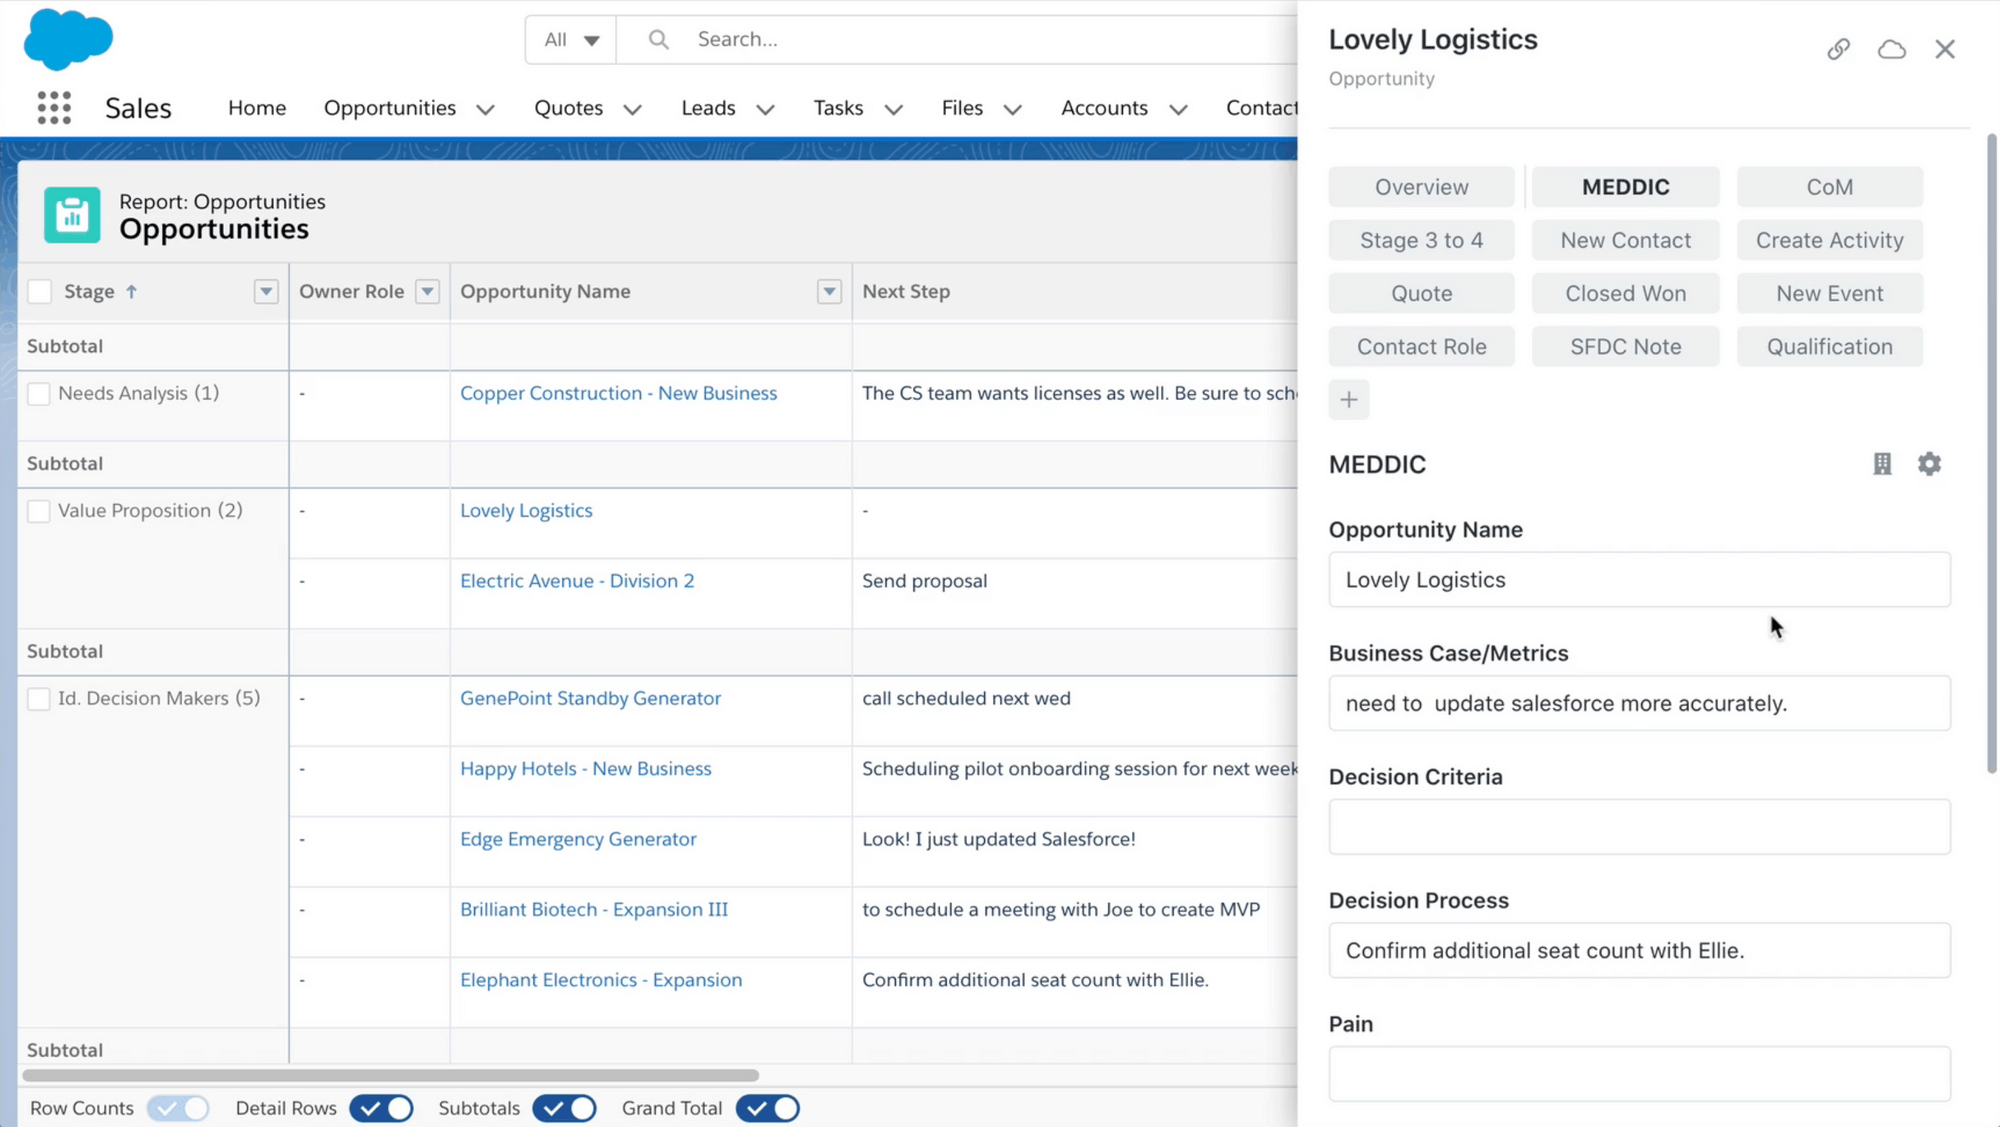2000x1127 pixels.
Task: Open the All search scope dropdown
Action: pyautogui.click(x=571, y=39)
